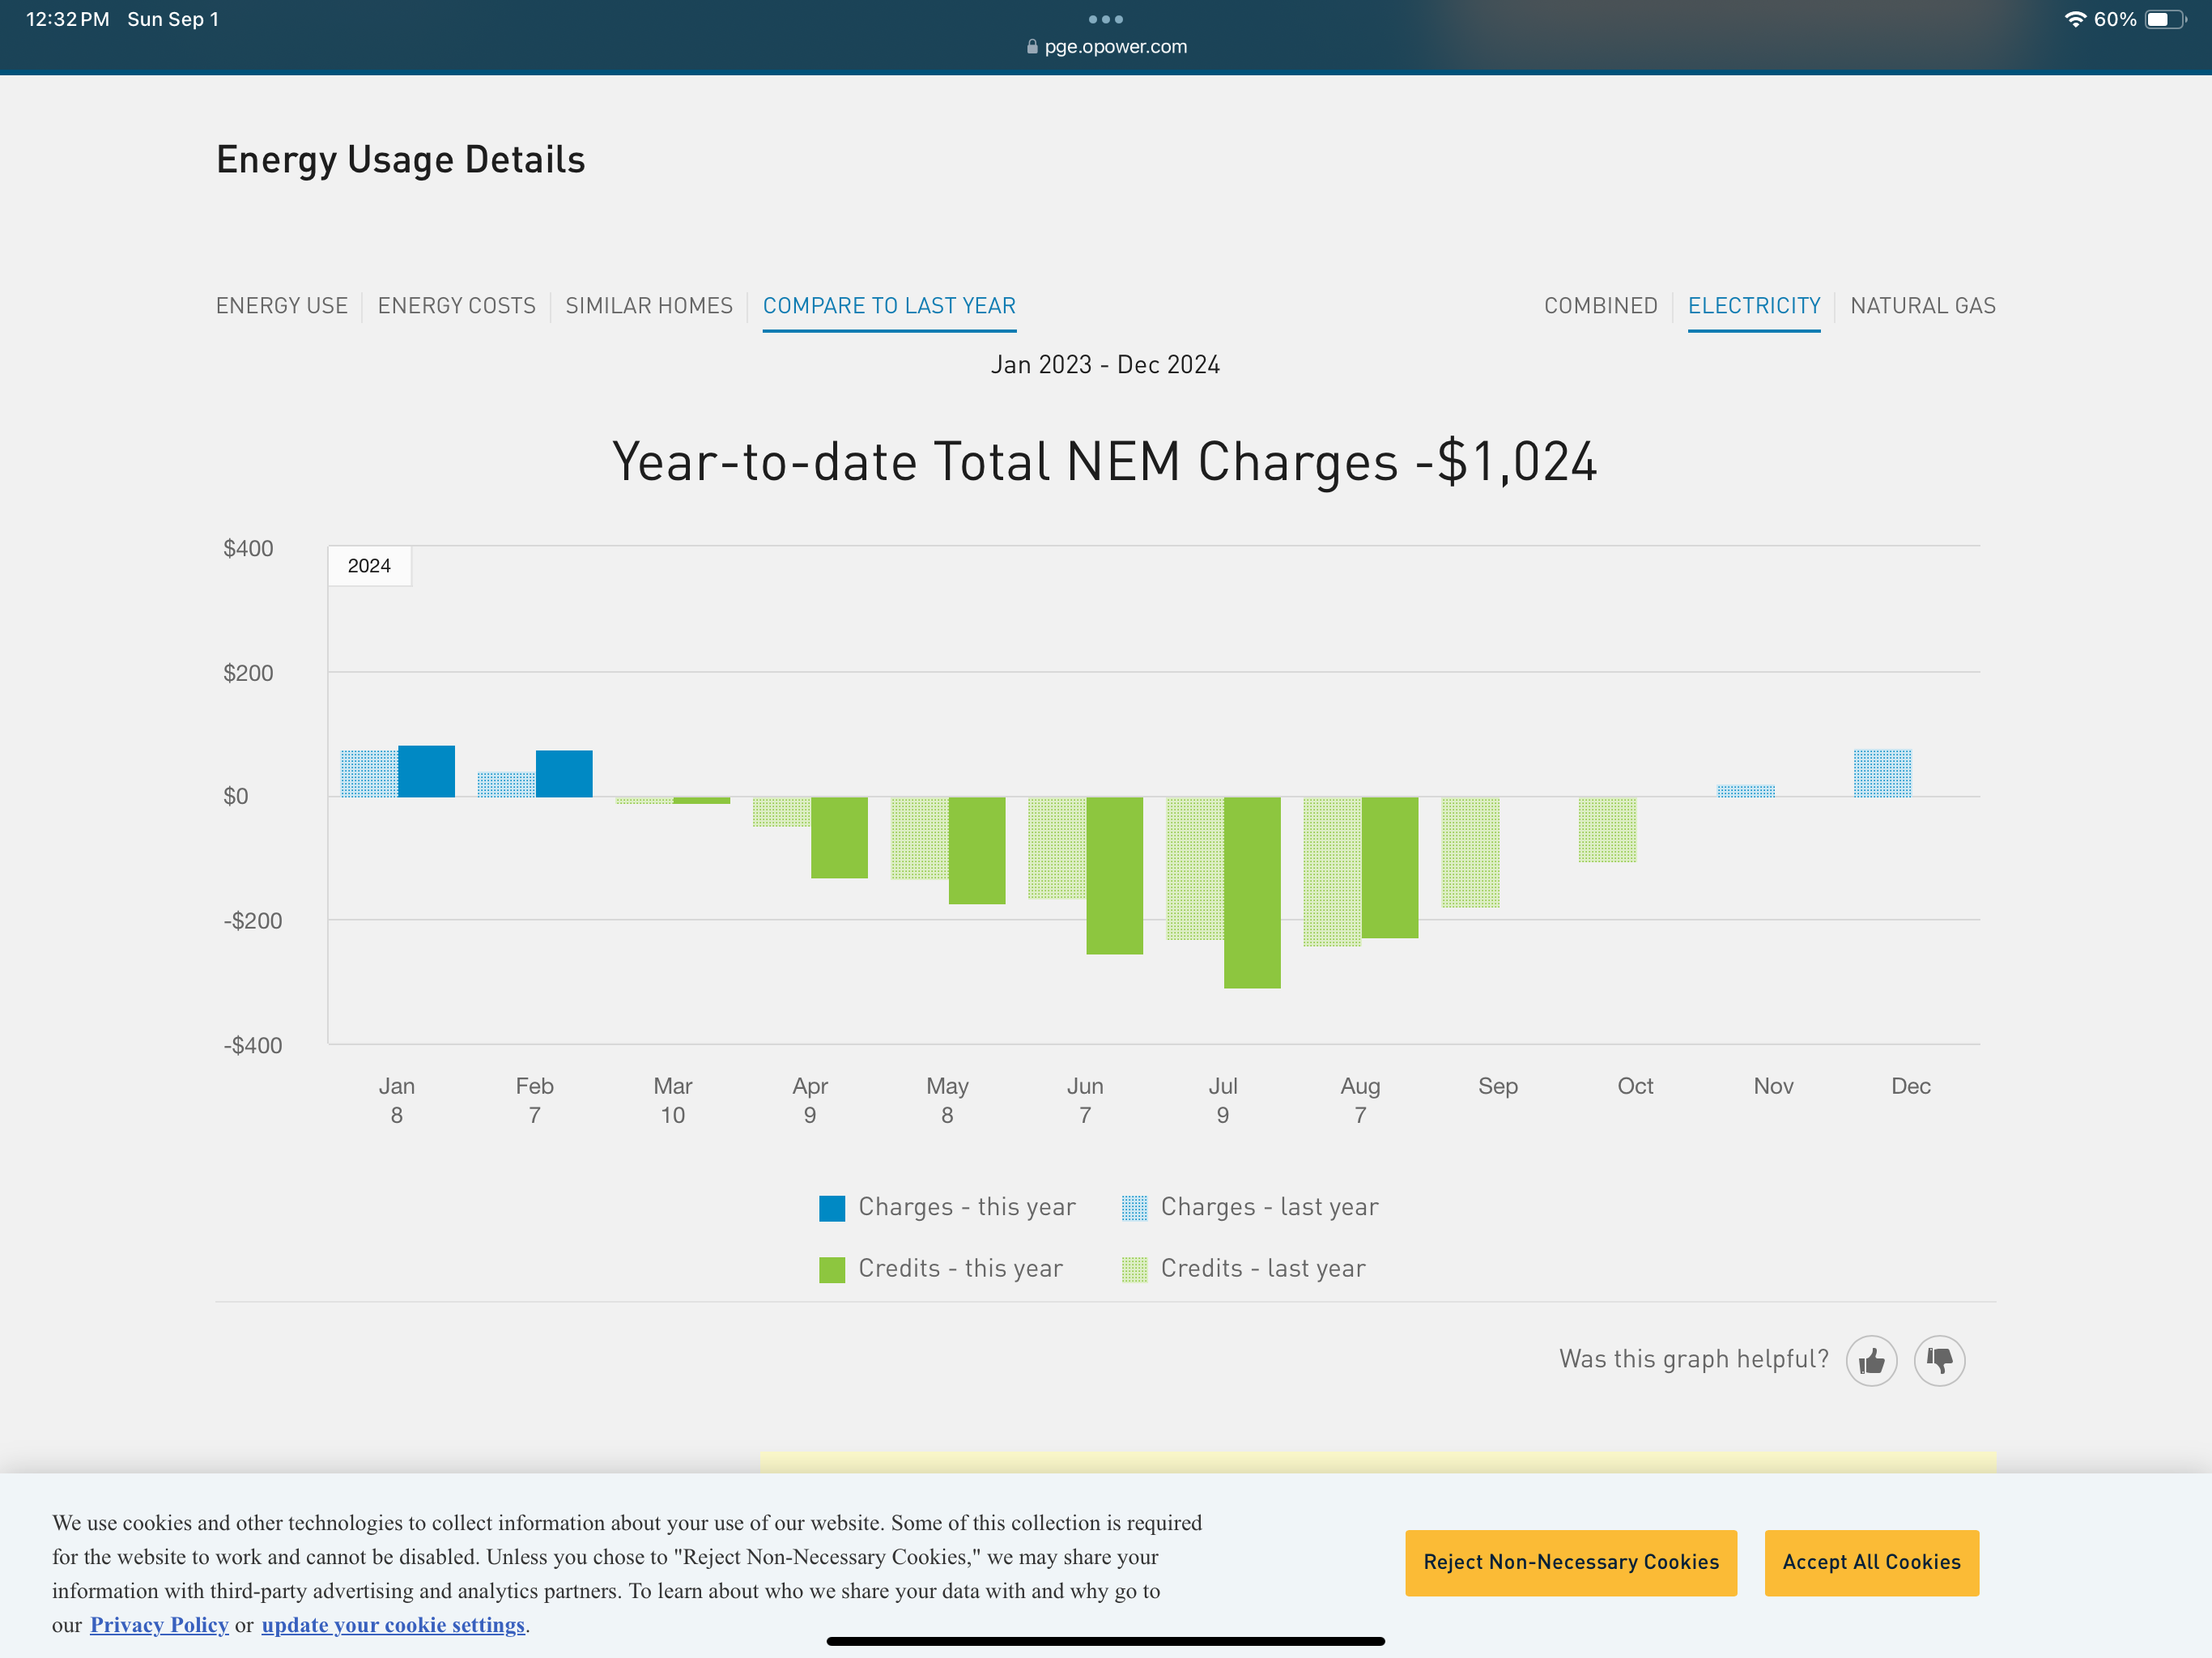The width and height of the screenshot is (2212, 1658).
Task: Click the Nov last-year charges bar
Action: 1746,791
